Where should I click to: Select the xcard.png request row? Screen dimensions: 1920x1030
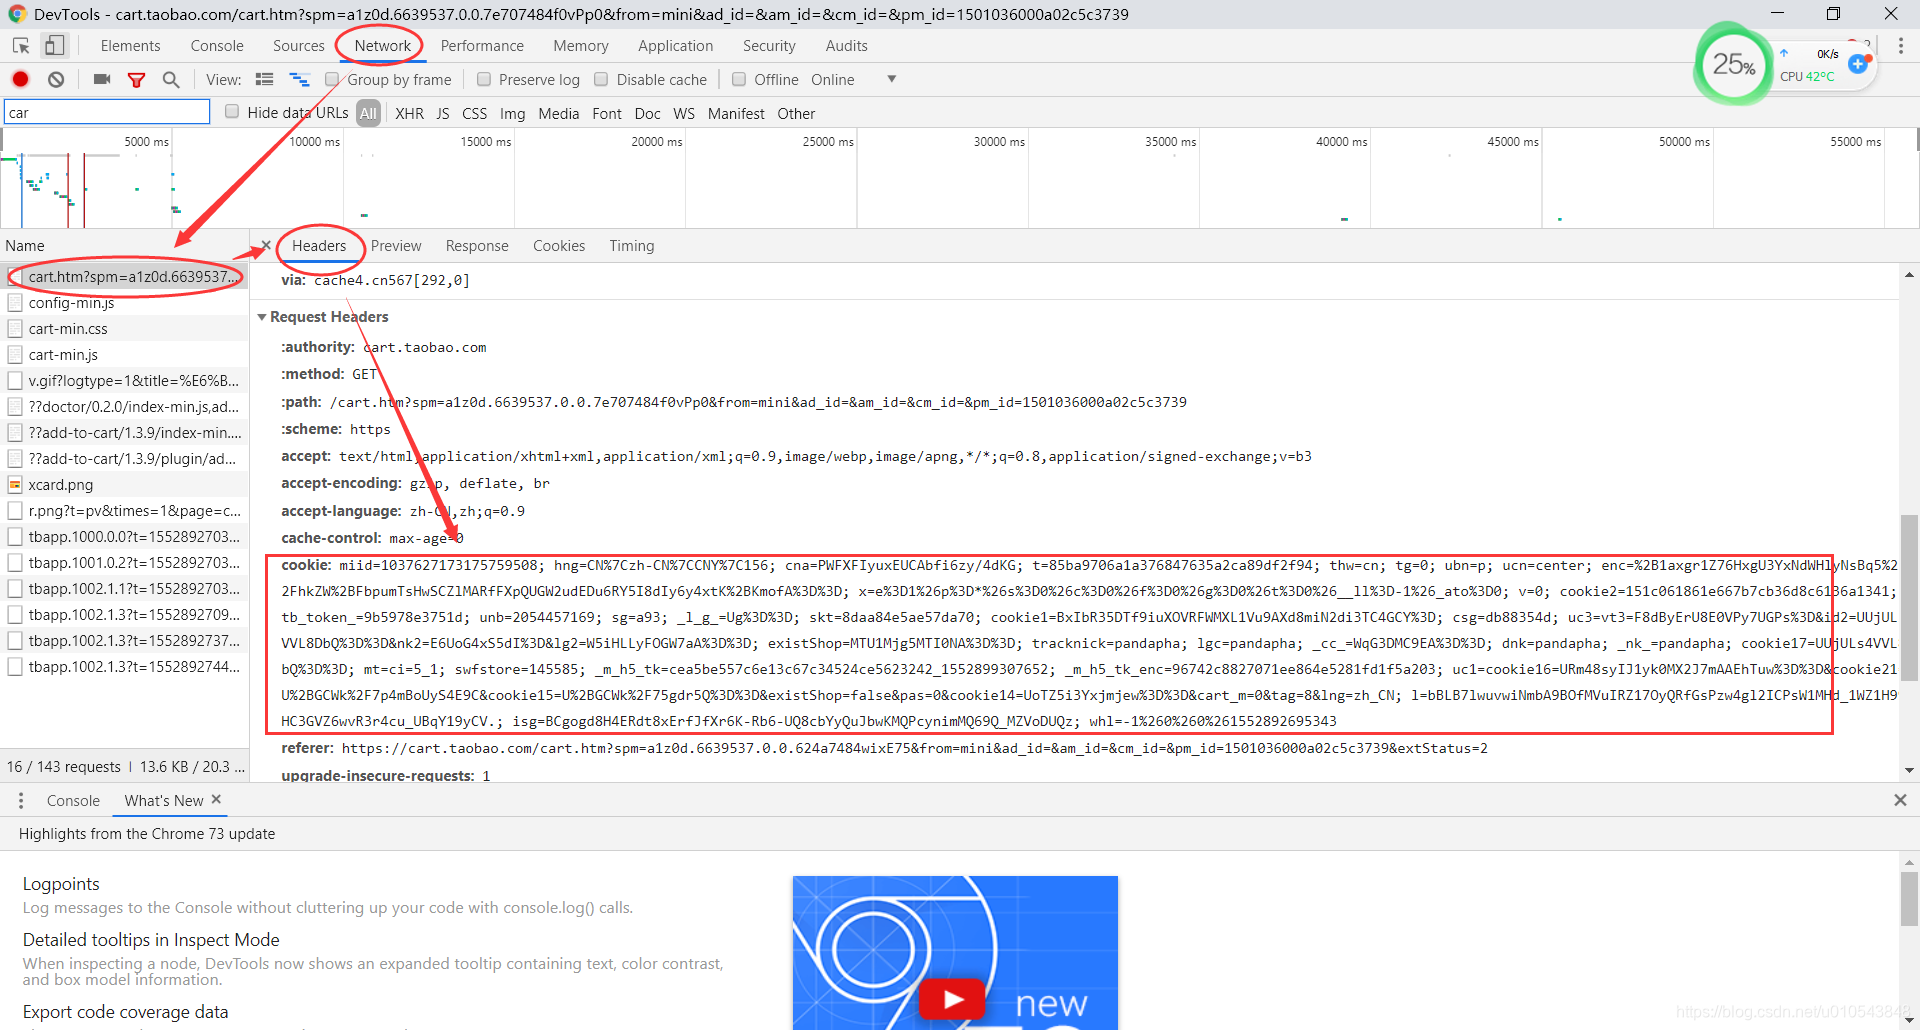coord(124,485)
